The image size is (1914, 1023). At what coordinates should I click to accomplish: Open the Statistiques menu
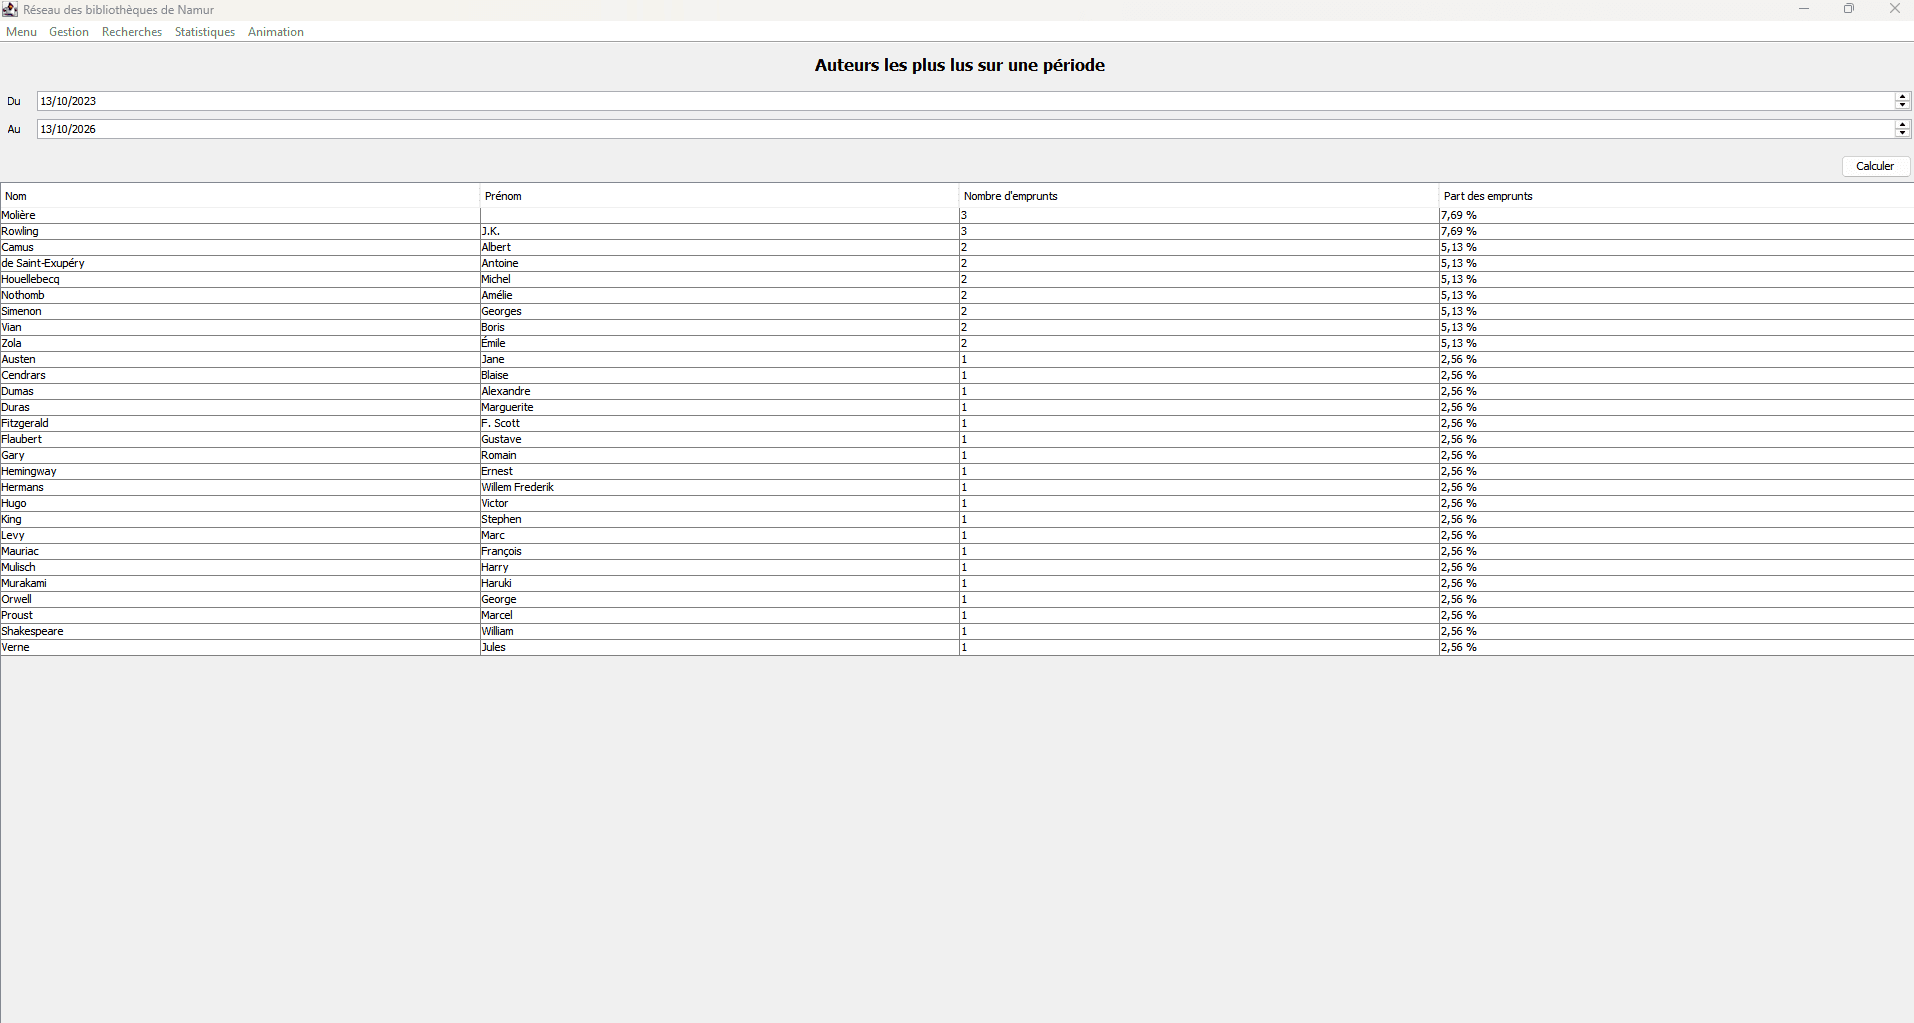[x=205, y=32]
